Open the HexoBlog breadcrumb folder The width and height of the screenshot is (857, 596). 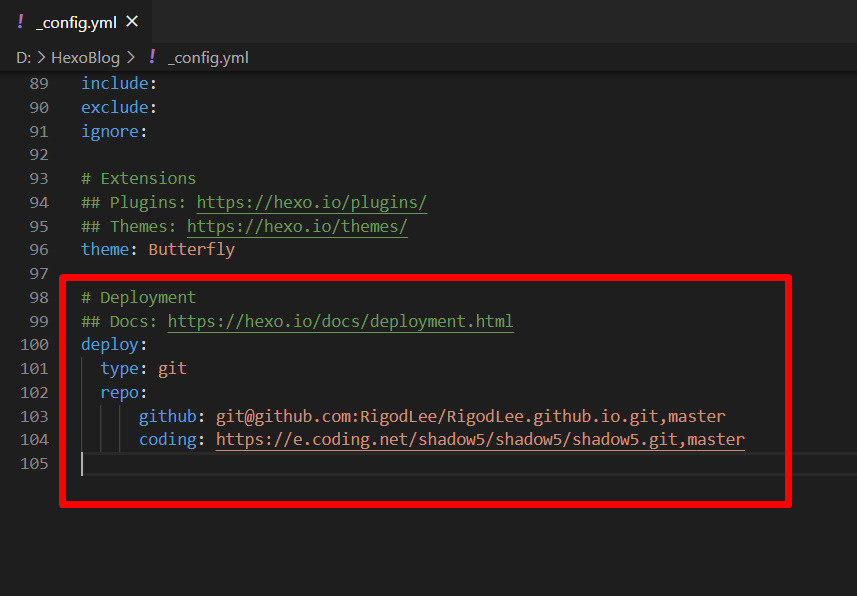coord(85,57)
